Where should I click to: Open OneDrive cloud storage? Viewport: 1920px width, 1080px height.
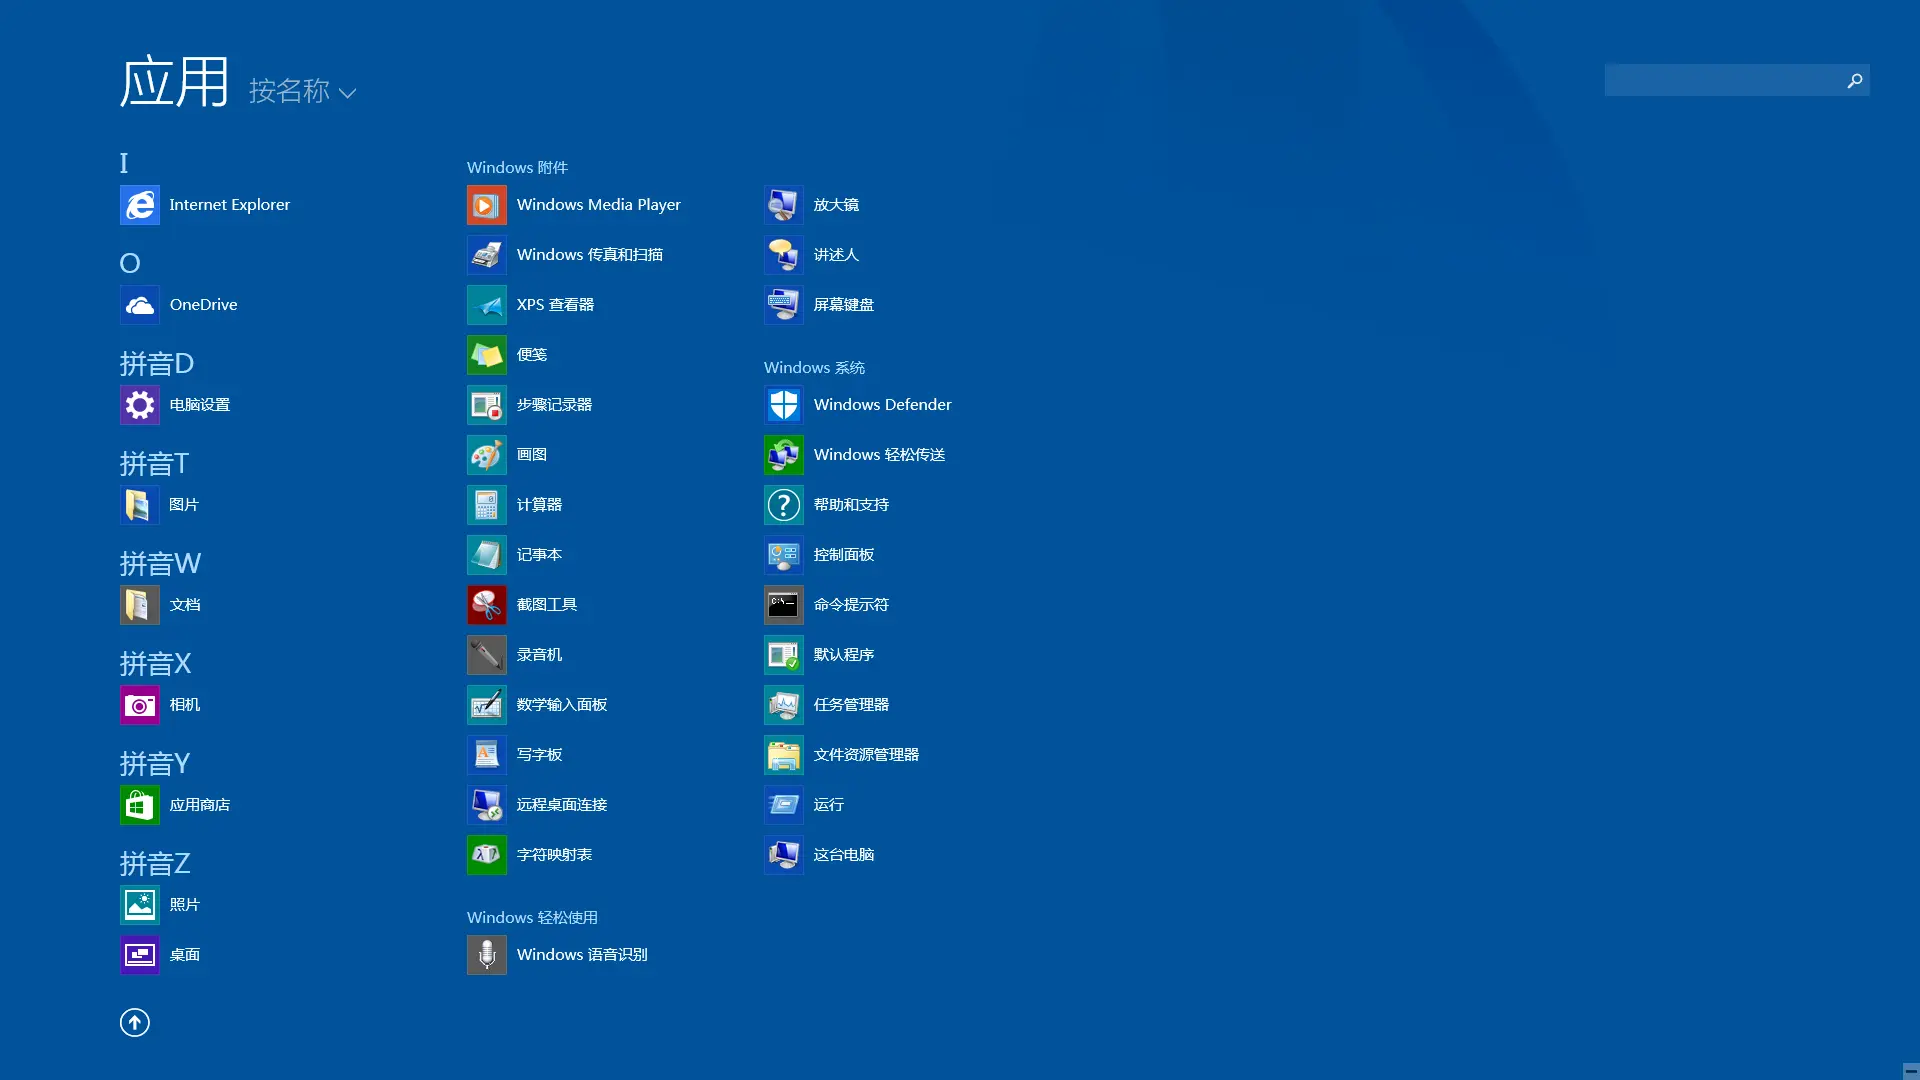(x=203, y=305)
